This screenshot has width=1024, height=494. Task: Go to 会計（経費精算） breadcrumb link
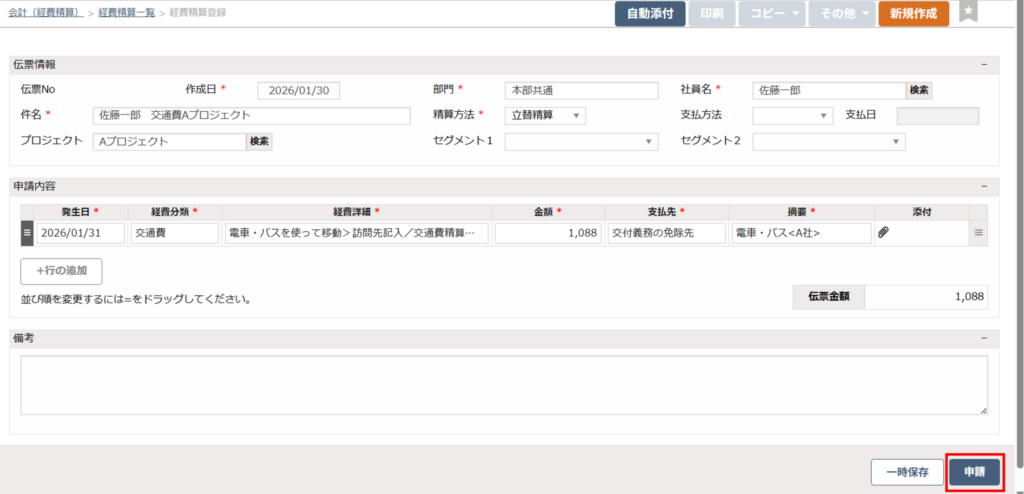coord(44,14)
